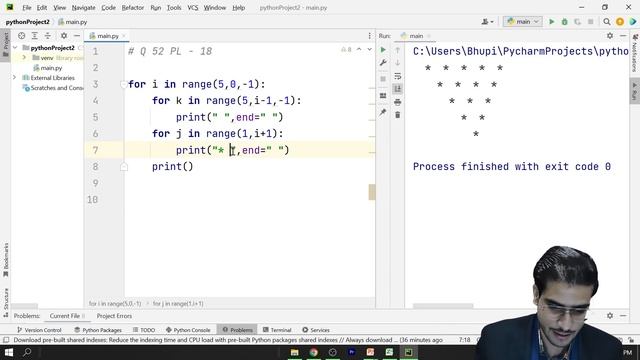
Task: Toggle the Bookmarks side tool window
Action: [x=6, y=260]
